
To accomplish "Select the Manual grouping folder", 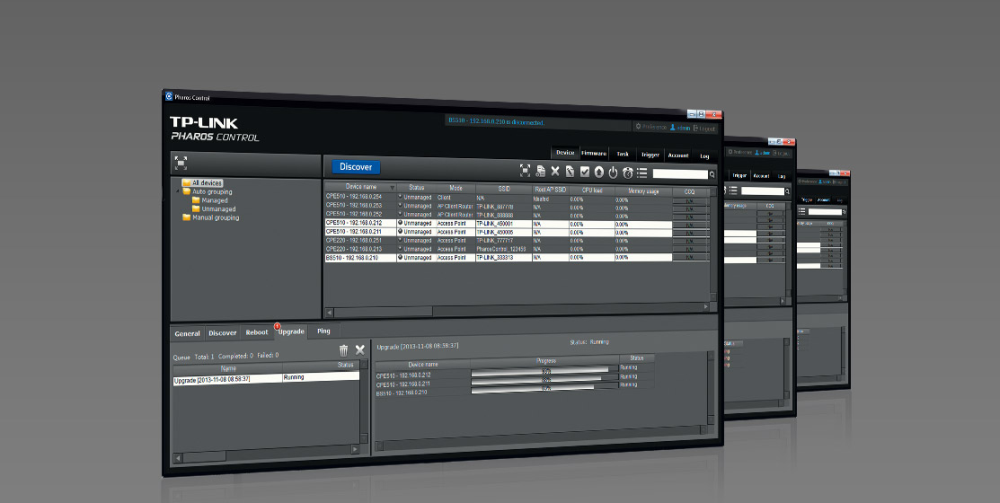I will click(x=215, y=217).
